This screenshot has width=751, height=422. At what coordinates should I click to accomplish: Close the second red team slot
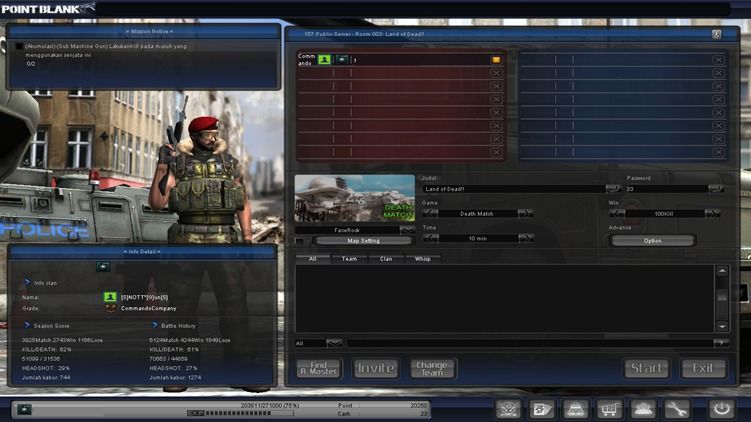pyautogui.click(x=496, y=73)
